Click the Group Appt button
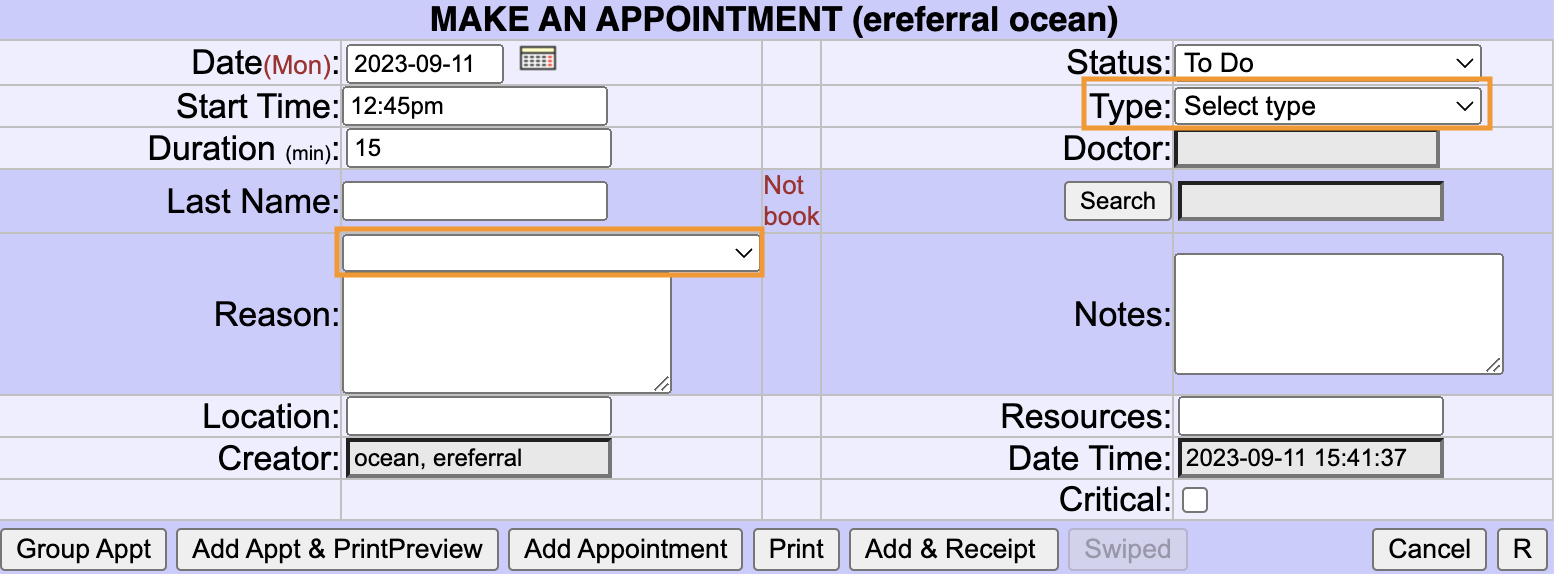Screen dimensions: 1554x574 (84, 549)
